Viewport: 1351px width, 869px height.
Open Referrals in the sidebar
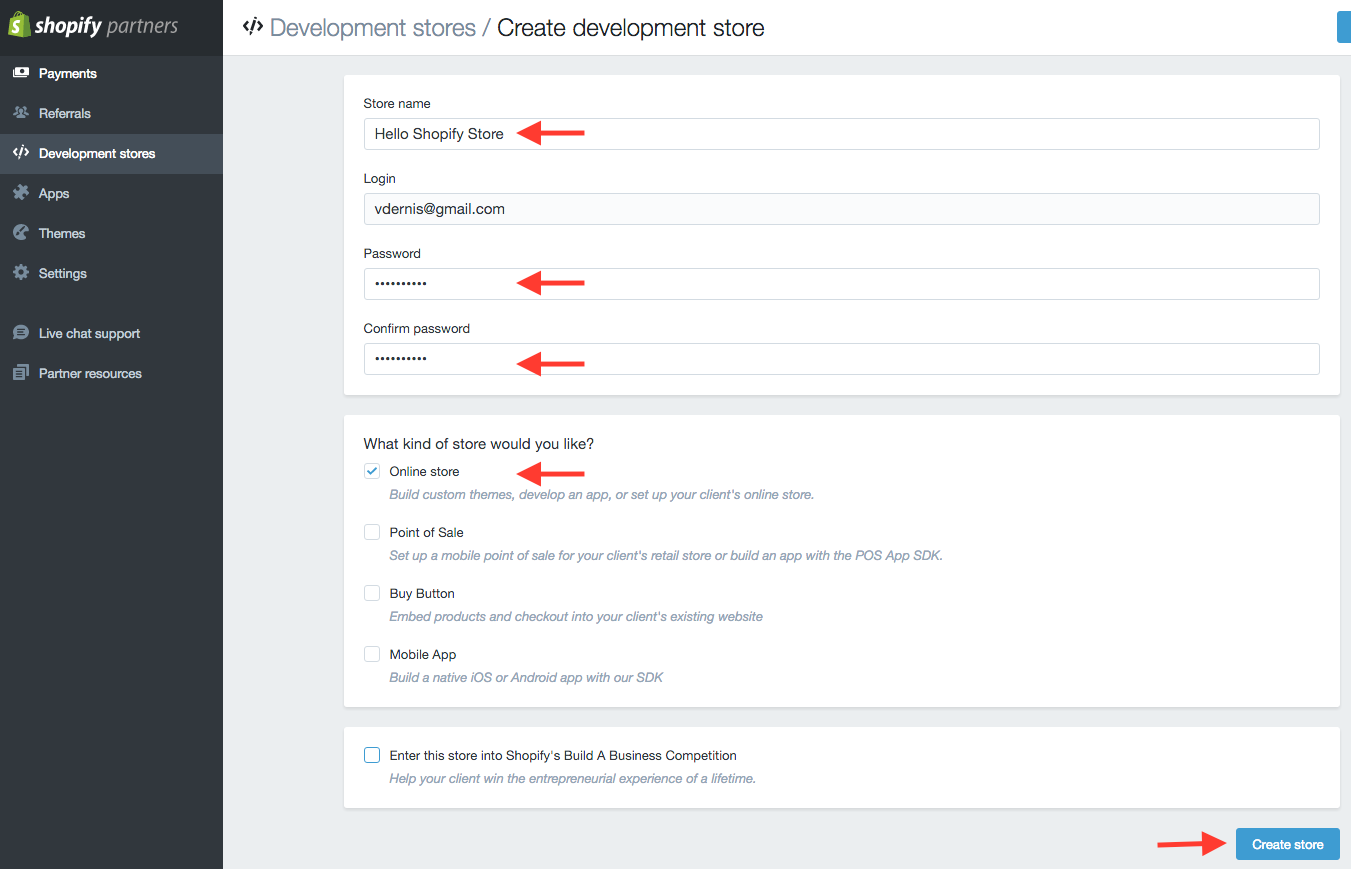pos(111,114)
